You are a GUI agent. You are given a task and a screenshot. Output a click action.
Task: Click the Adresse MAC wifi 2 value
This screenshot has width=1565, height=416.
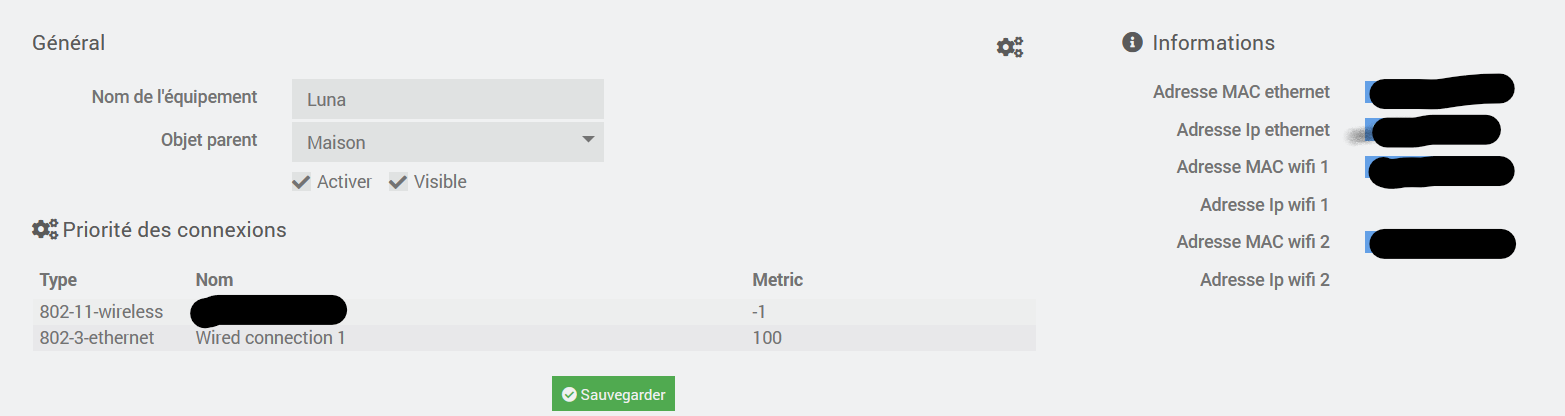[1440, 243]
